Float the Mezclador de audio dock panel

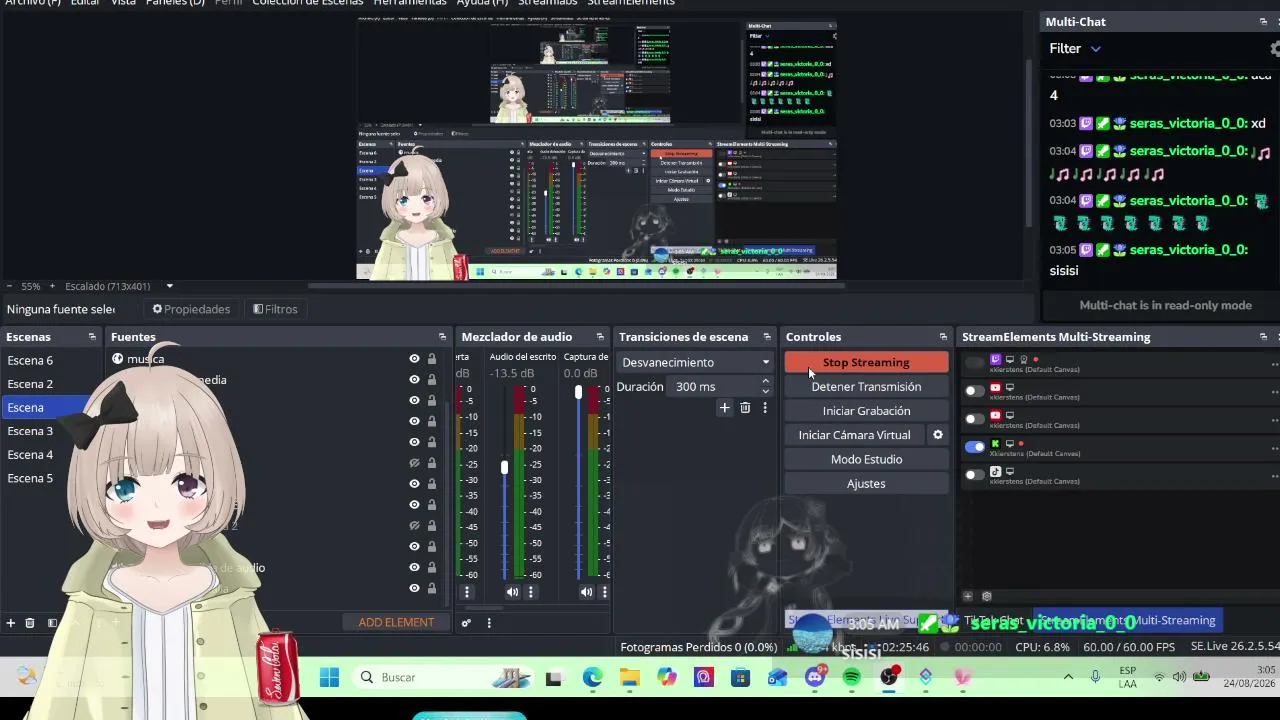pos(600,337)
